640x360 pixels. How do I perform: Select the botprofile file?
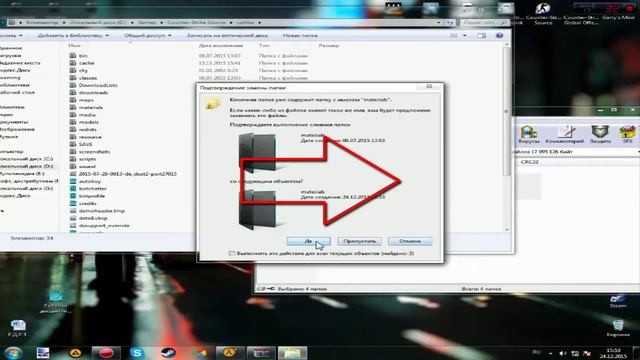[x=92, y=196]
